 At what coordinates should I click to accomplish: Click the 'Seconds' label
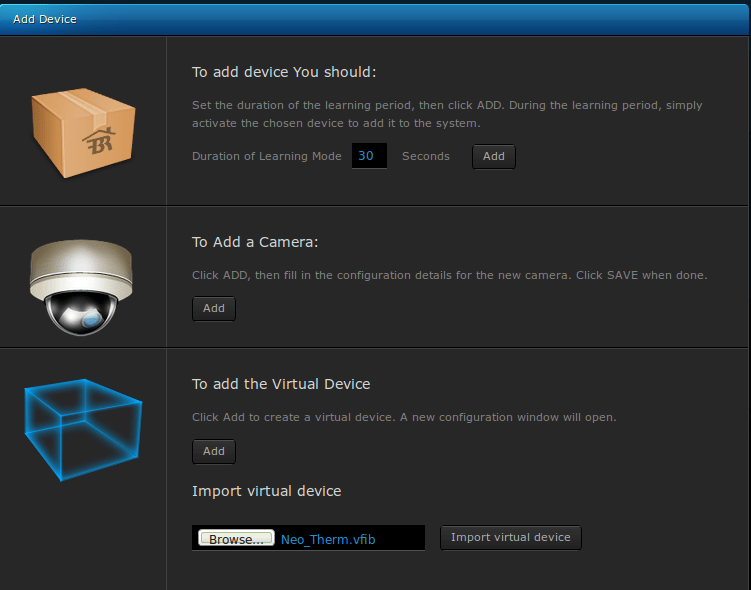click(x=426, y=156)
